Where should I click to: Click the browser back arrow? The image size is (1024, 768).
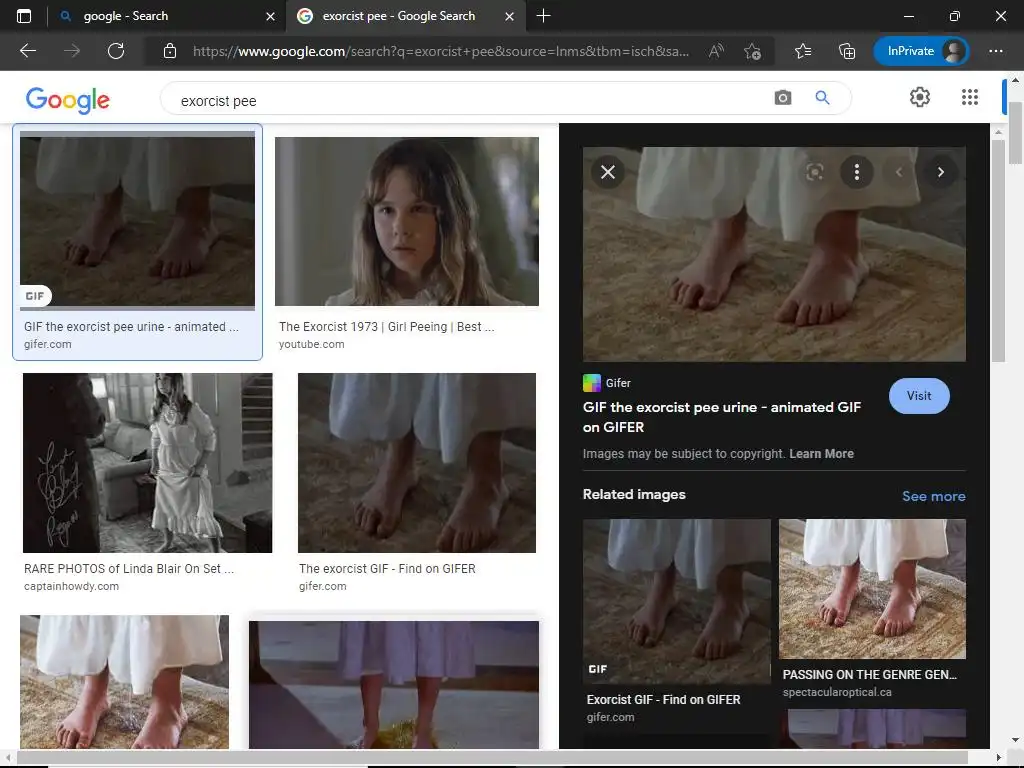27,51
